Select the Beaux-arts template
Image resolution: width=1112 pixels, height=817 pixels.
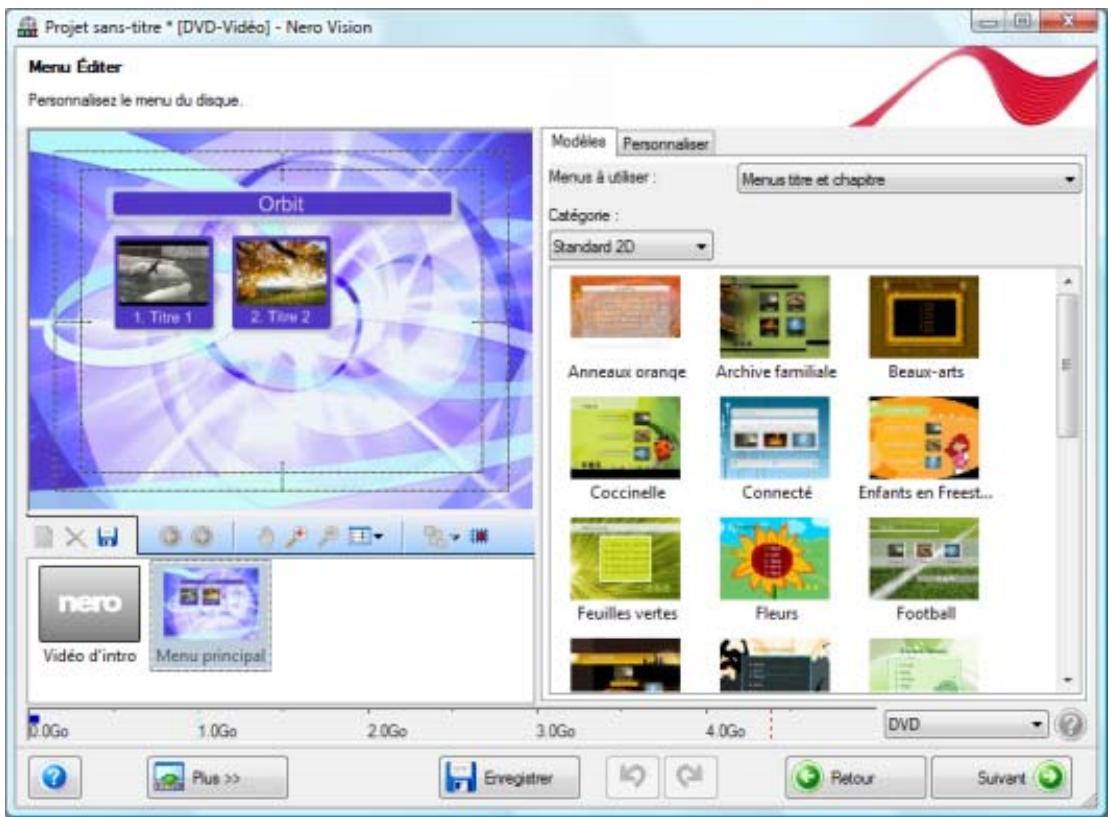coord(925,328)
